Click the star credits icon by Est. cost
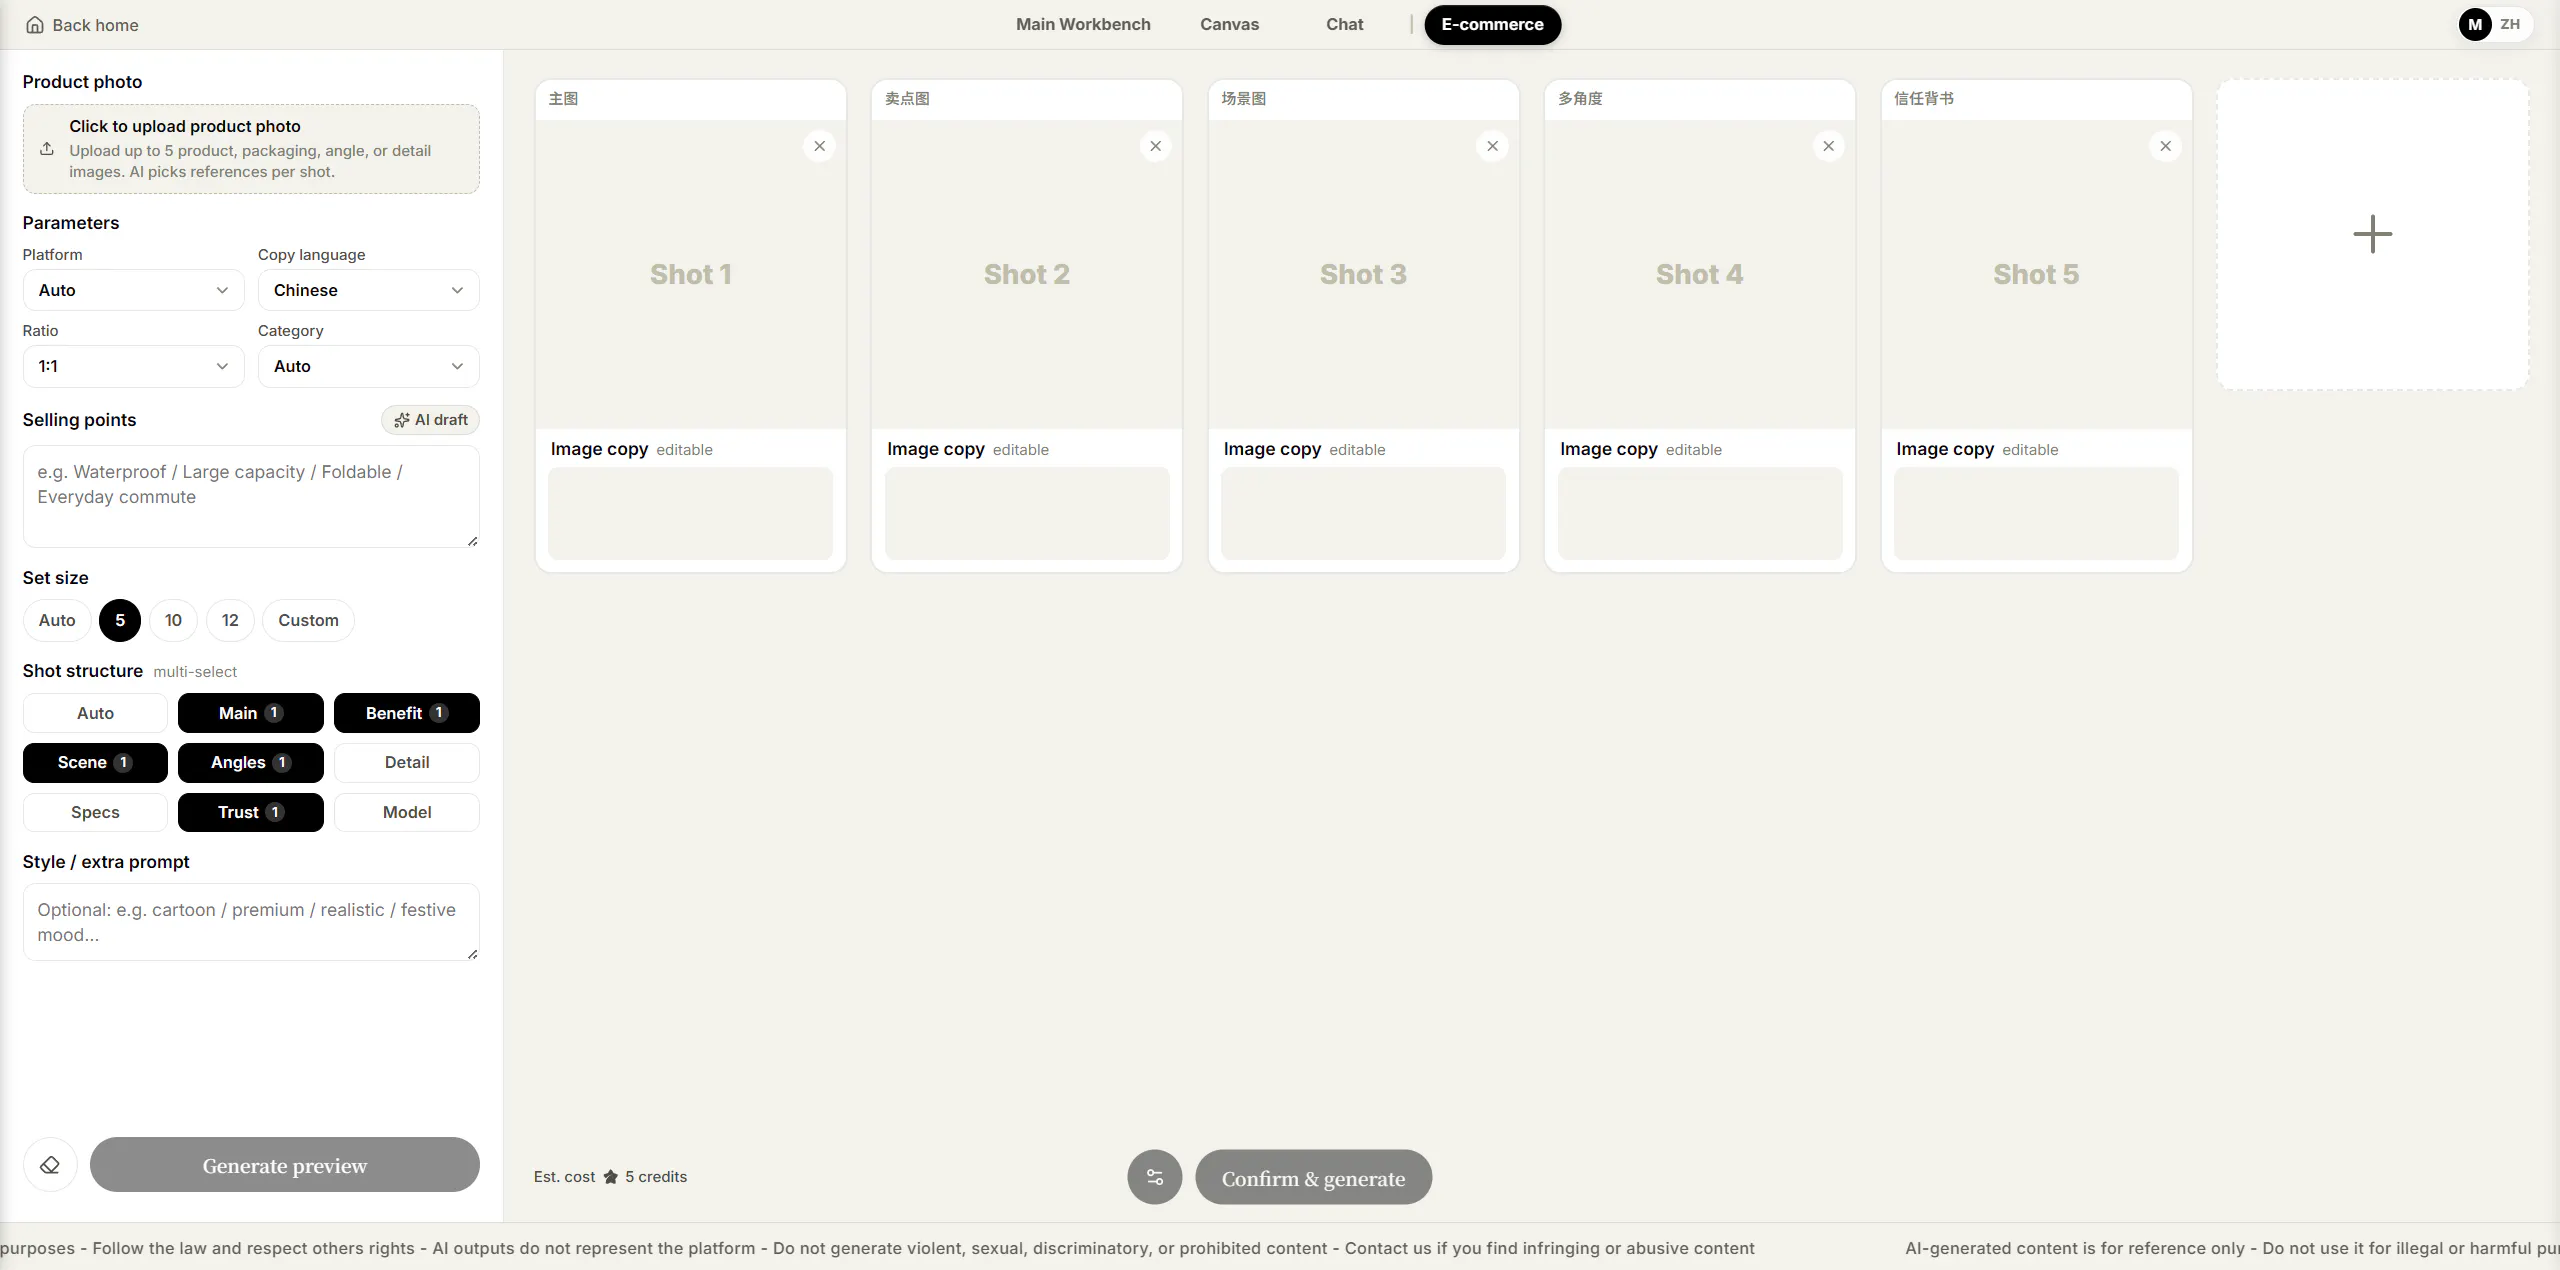 (610, 1177)
